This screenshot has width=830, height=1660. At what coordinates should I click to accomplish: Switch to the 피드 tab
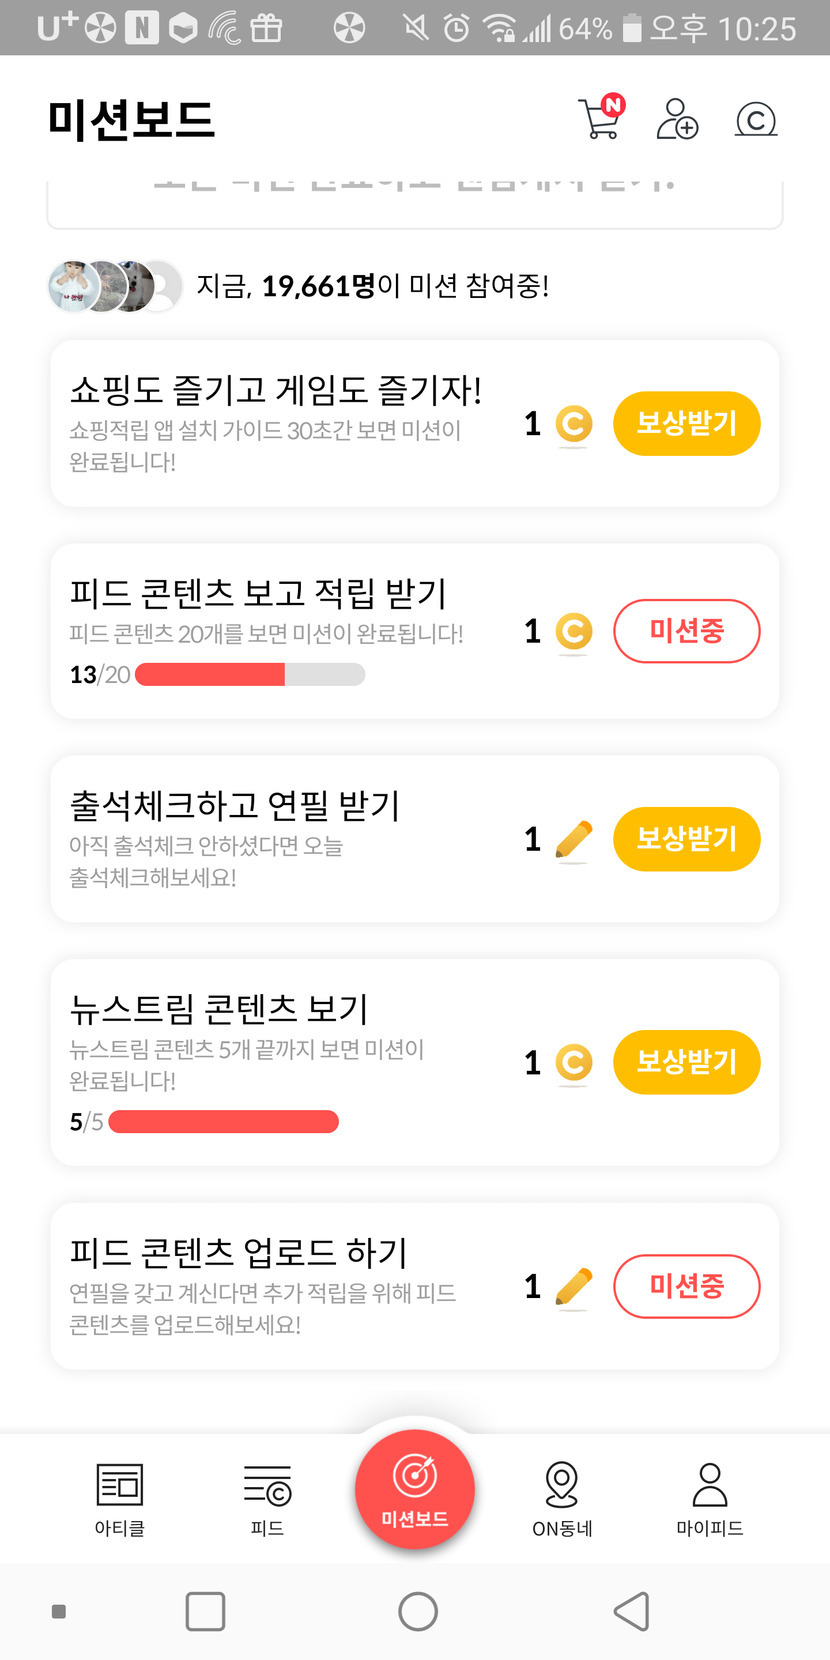pos(267,1498)
